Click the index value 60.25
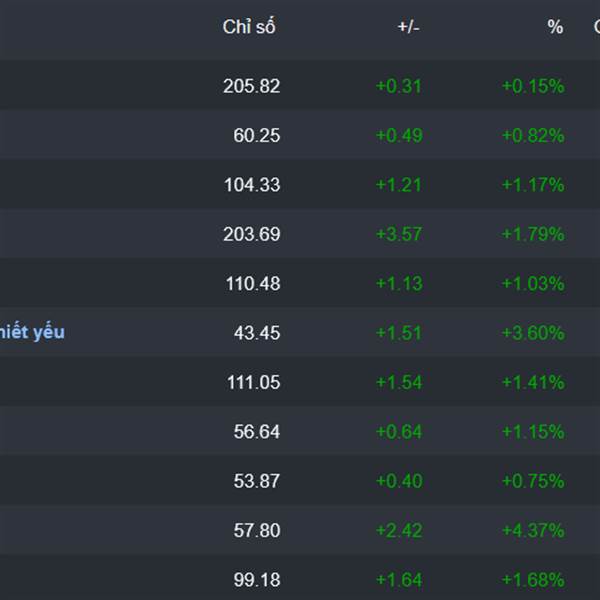Screen dimensions: 600x600 (x=258, y=135)
